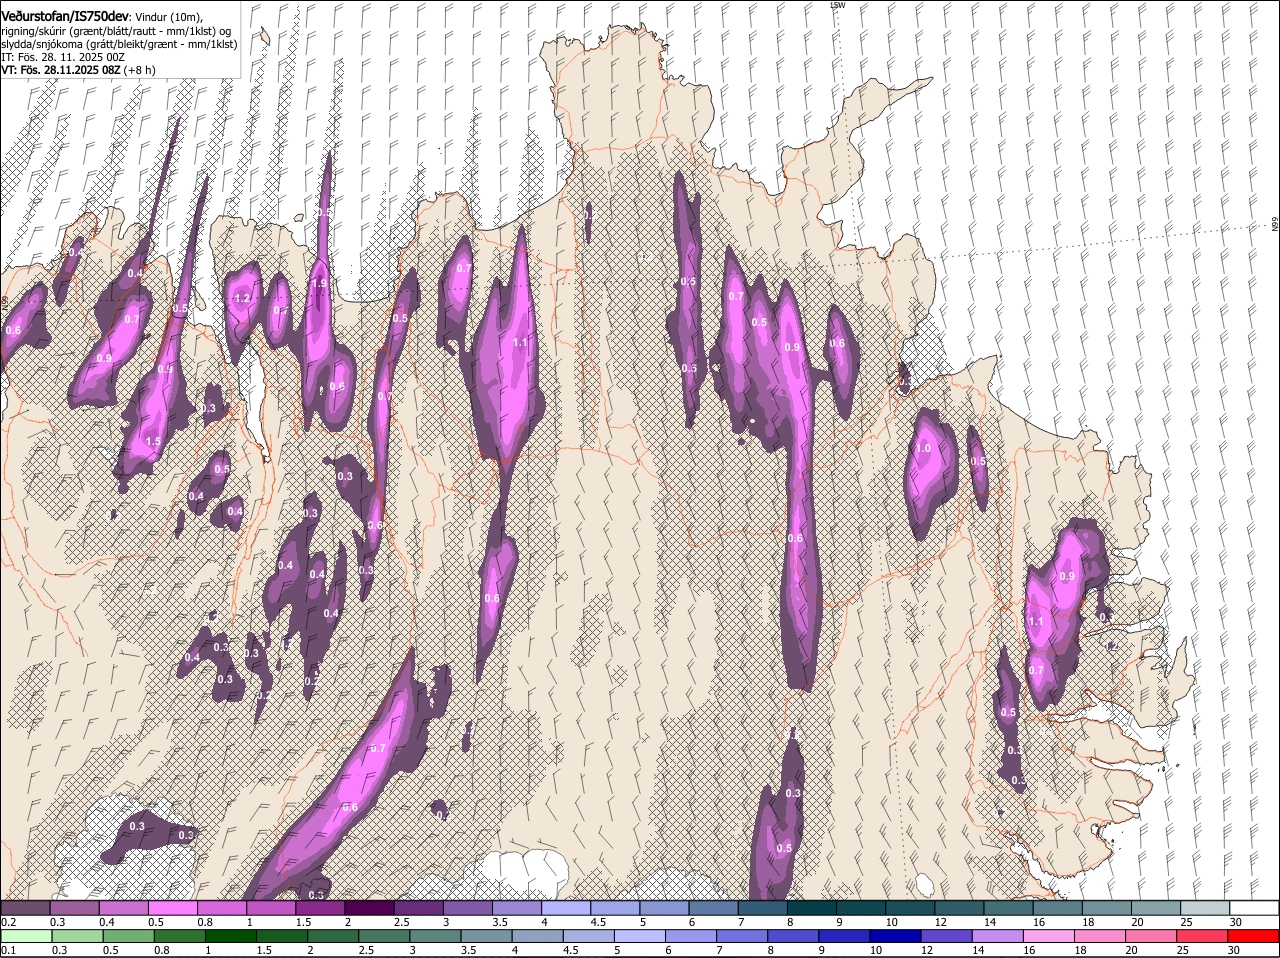The width and height of the screenshot is (1280, 958).
Task: Click the rain legend swatch starting at 0.3
Action: click(76, 936)
